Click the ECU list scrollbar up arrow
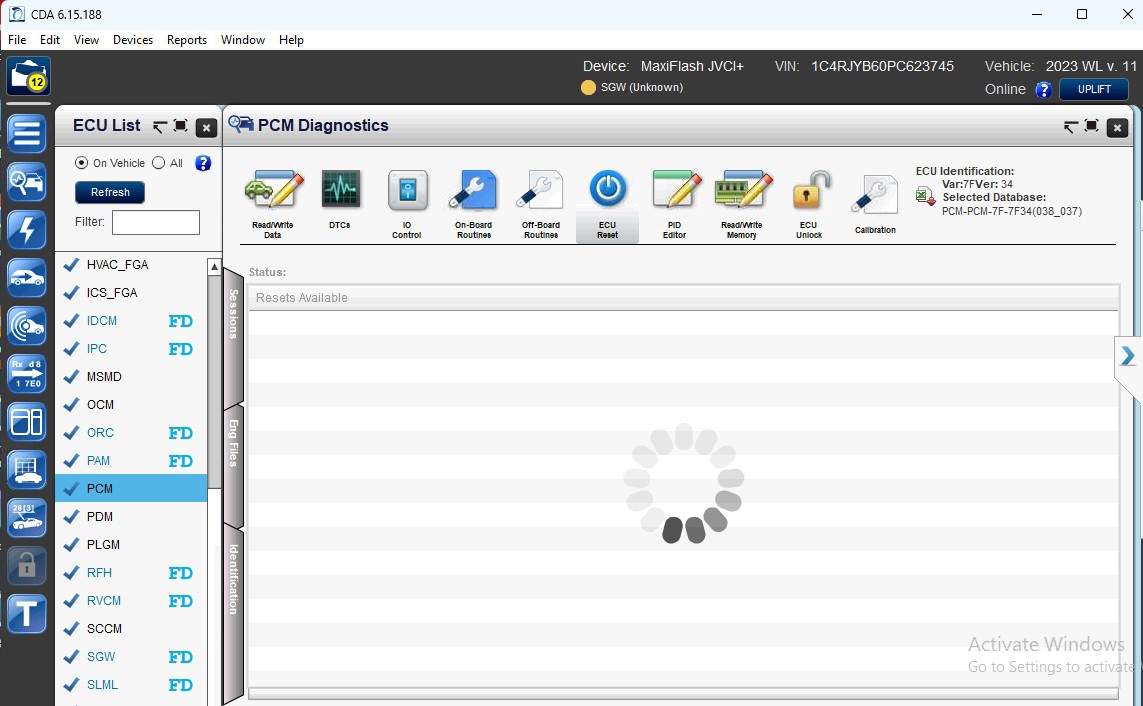Image resolution: width=1143 pixels, height=706 pixels. tap(214, 267)
